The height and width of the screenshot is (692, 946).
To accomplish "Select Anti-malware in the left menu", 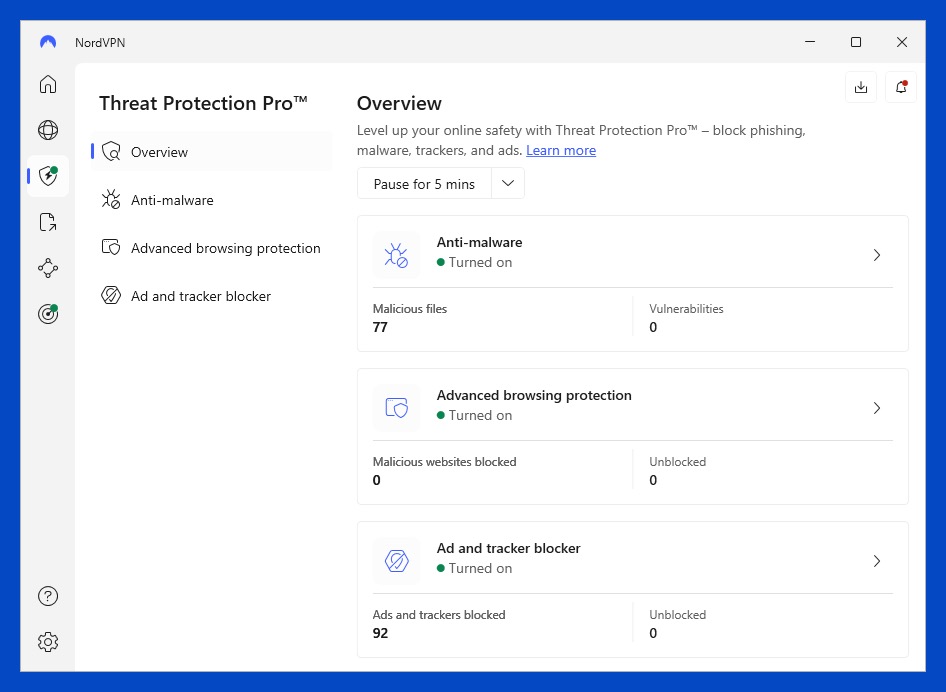I will point(211,200).
